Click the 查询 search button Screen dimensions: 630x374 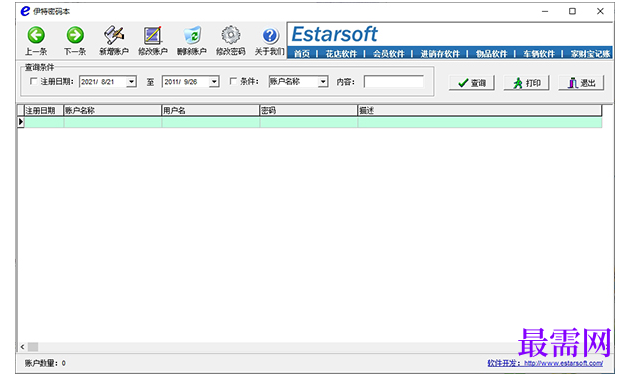472,83
